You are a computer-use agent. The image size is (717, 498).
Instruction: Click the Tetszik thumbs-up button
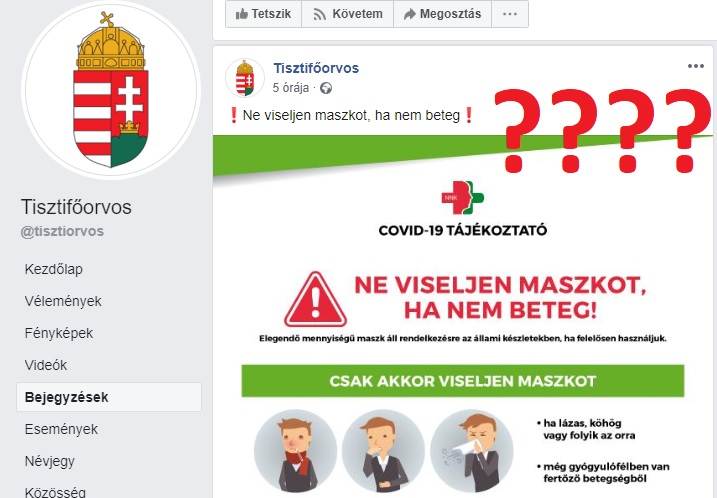[263, 14]
